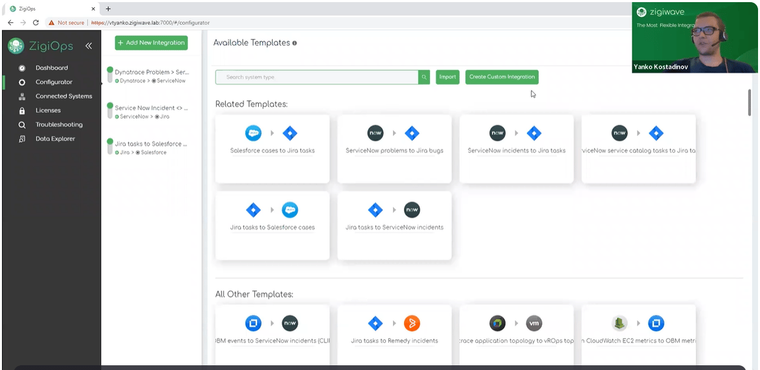The height and width of the screenshot is (370, 760).
Task: Open ServiceNow problems to Jira bugs template
Action: tap(395, 149)
